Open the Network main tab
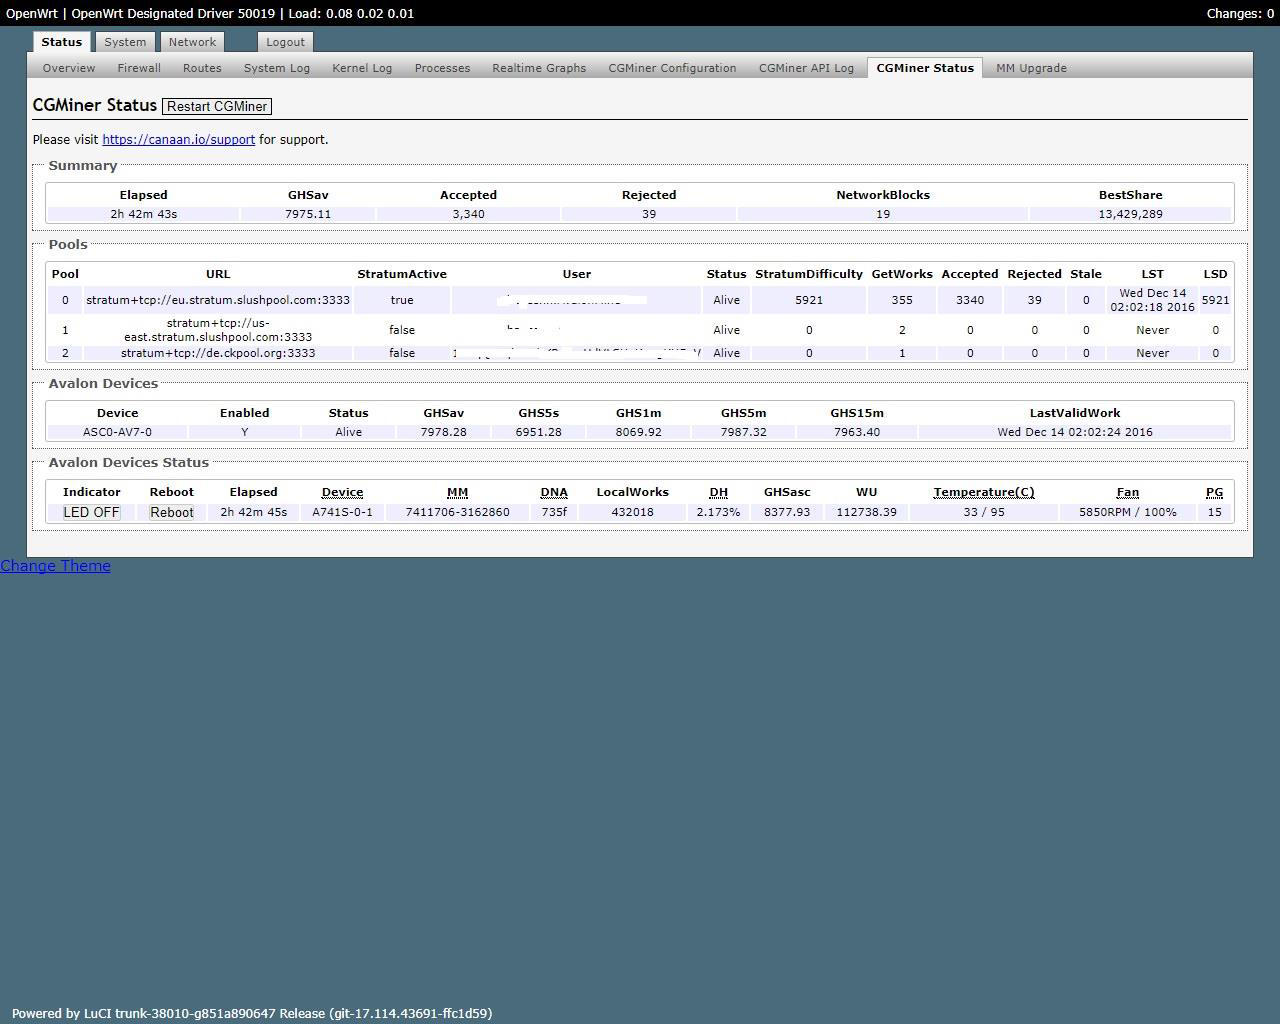The width and height of the screenshot is (1280, 1024). coord(192,42)
